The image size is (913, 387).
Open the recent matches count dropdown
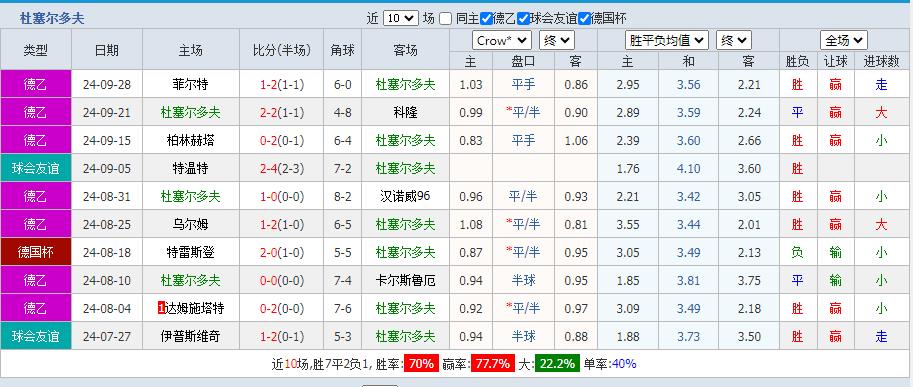click(x=401, y=18)
